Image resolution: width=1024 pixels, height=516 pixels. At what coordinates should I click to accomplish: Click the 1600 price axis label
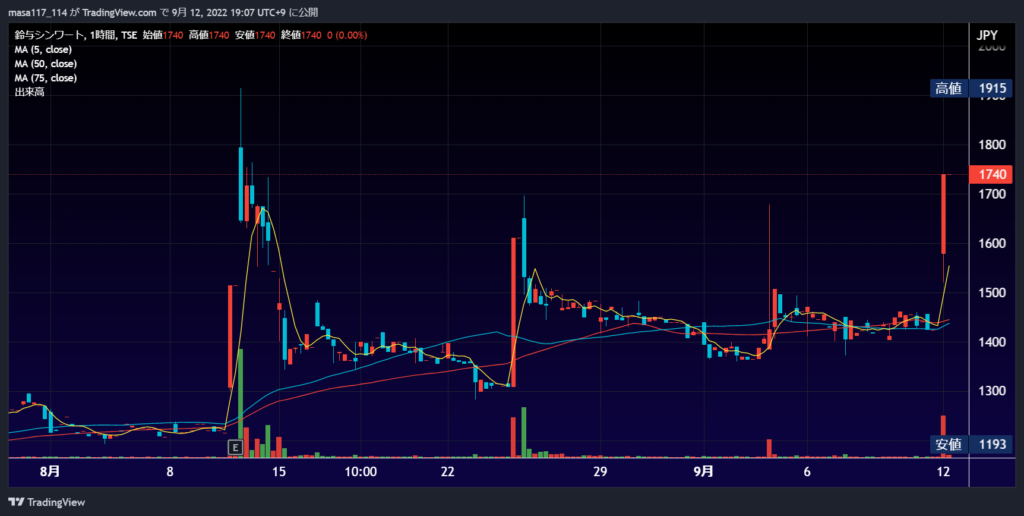pos(990,243)
